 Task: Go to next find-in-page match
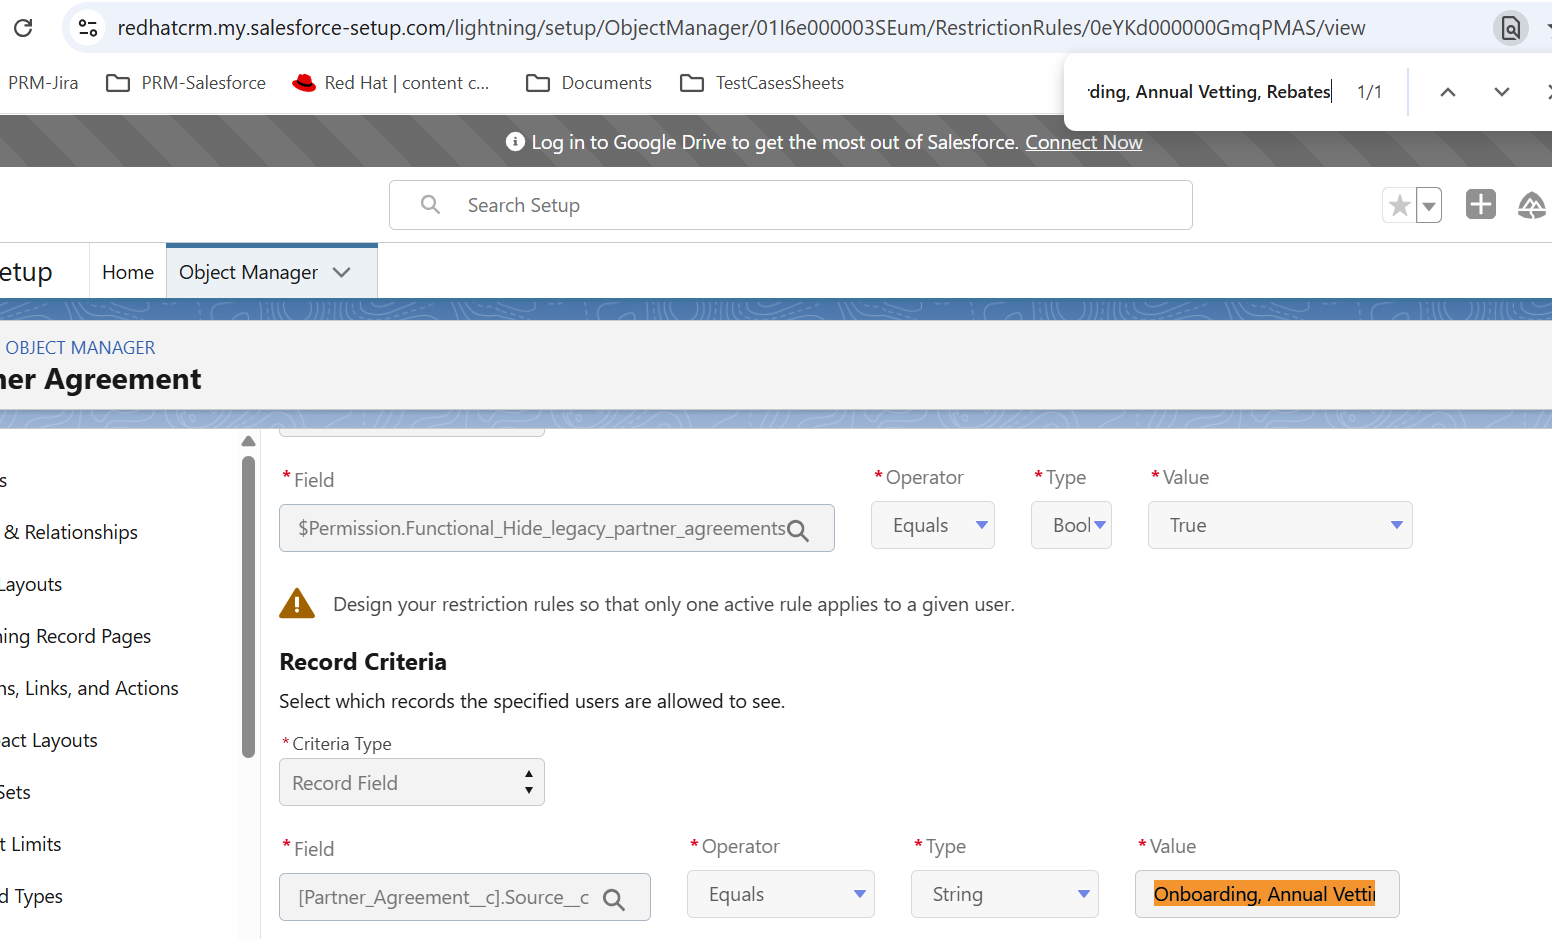point(1501,92)
